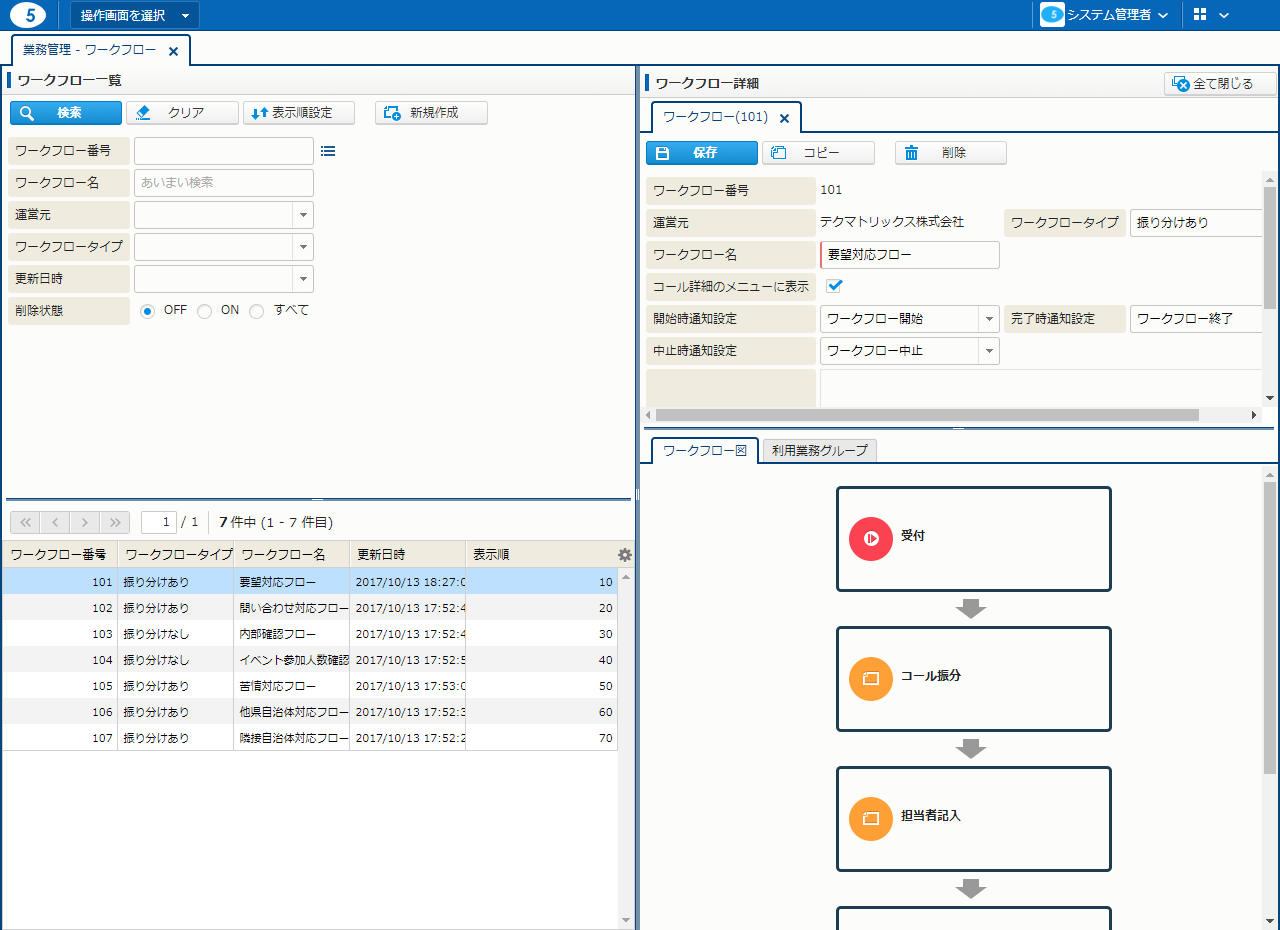1280x930 pixels.
Task: Open grid column settings gear icon
Action: 625,555
